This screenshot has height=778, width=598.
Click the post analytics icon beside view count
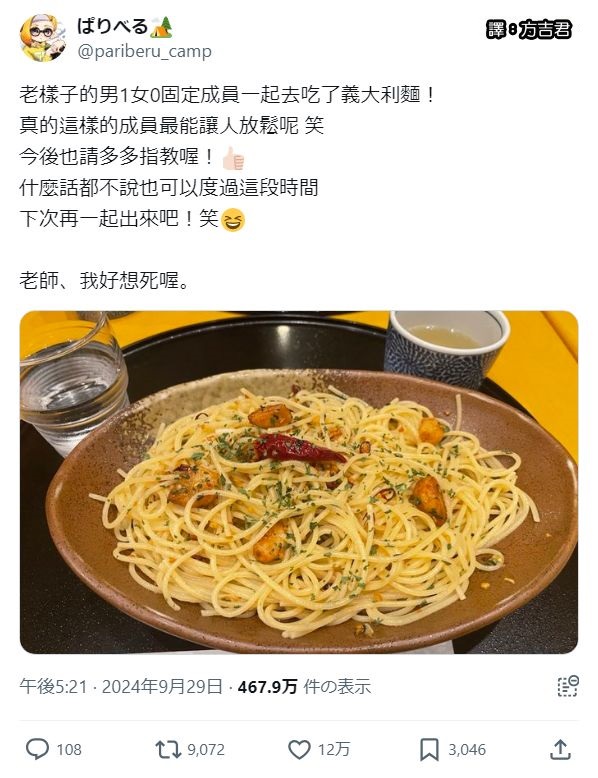coord(567,686)
